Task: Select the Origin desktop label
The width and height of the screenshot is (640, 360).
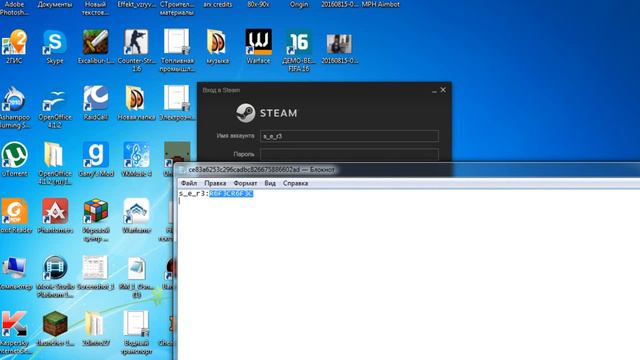Action: [x=299, y=4]
